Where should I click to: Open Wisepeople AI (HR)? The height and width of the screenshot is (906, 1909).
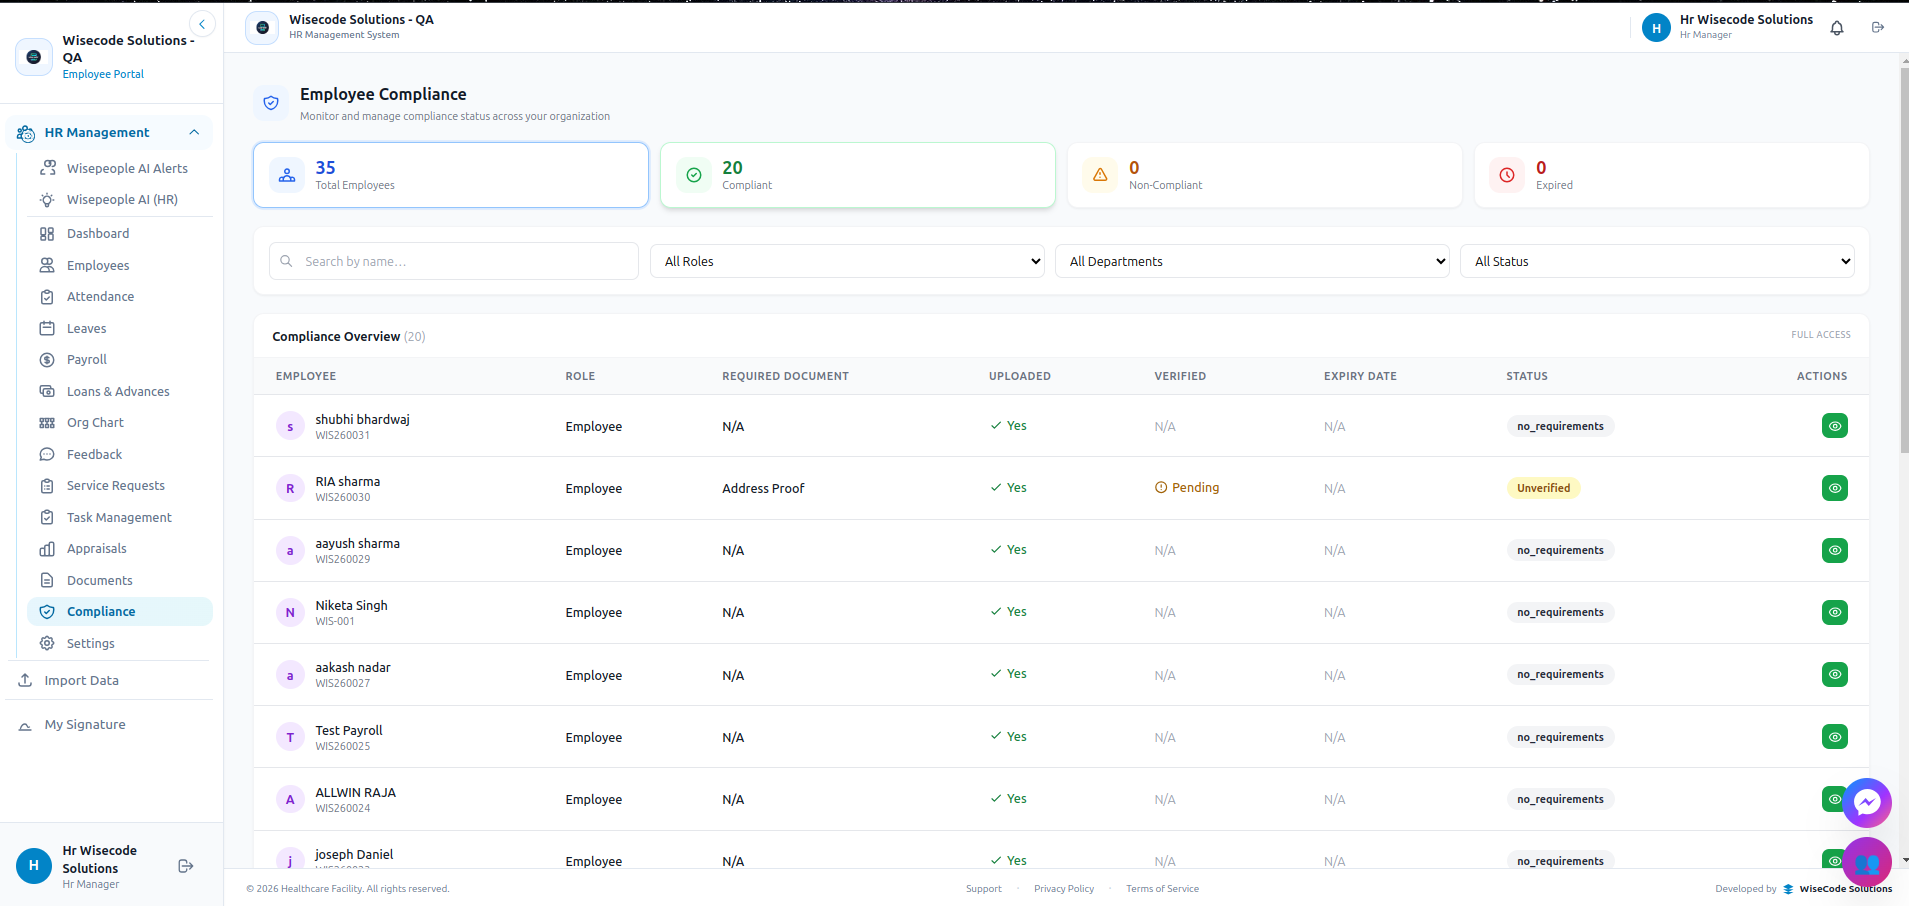click(x=120, y=199)
